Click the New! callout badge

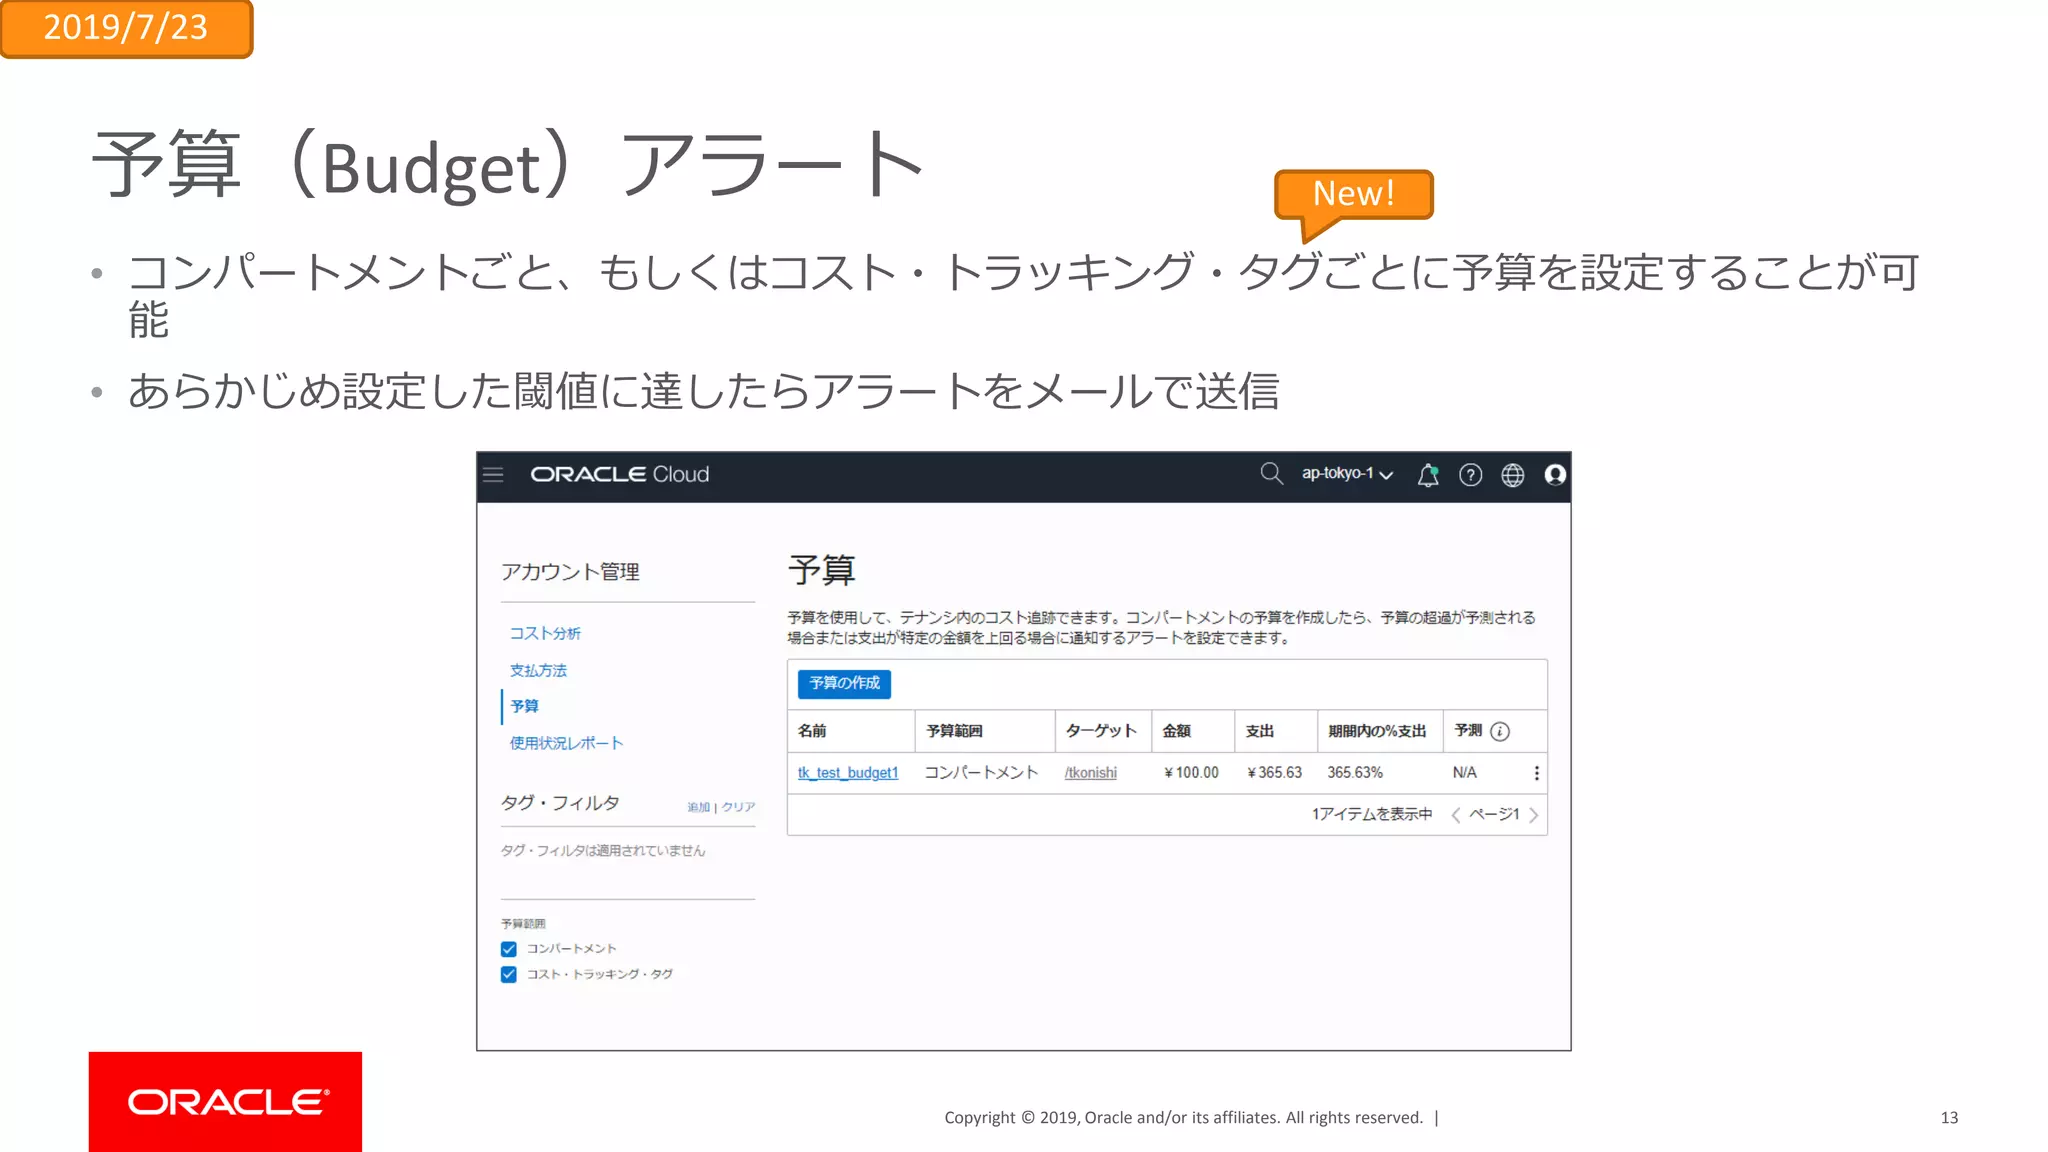pos(1353,194)
